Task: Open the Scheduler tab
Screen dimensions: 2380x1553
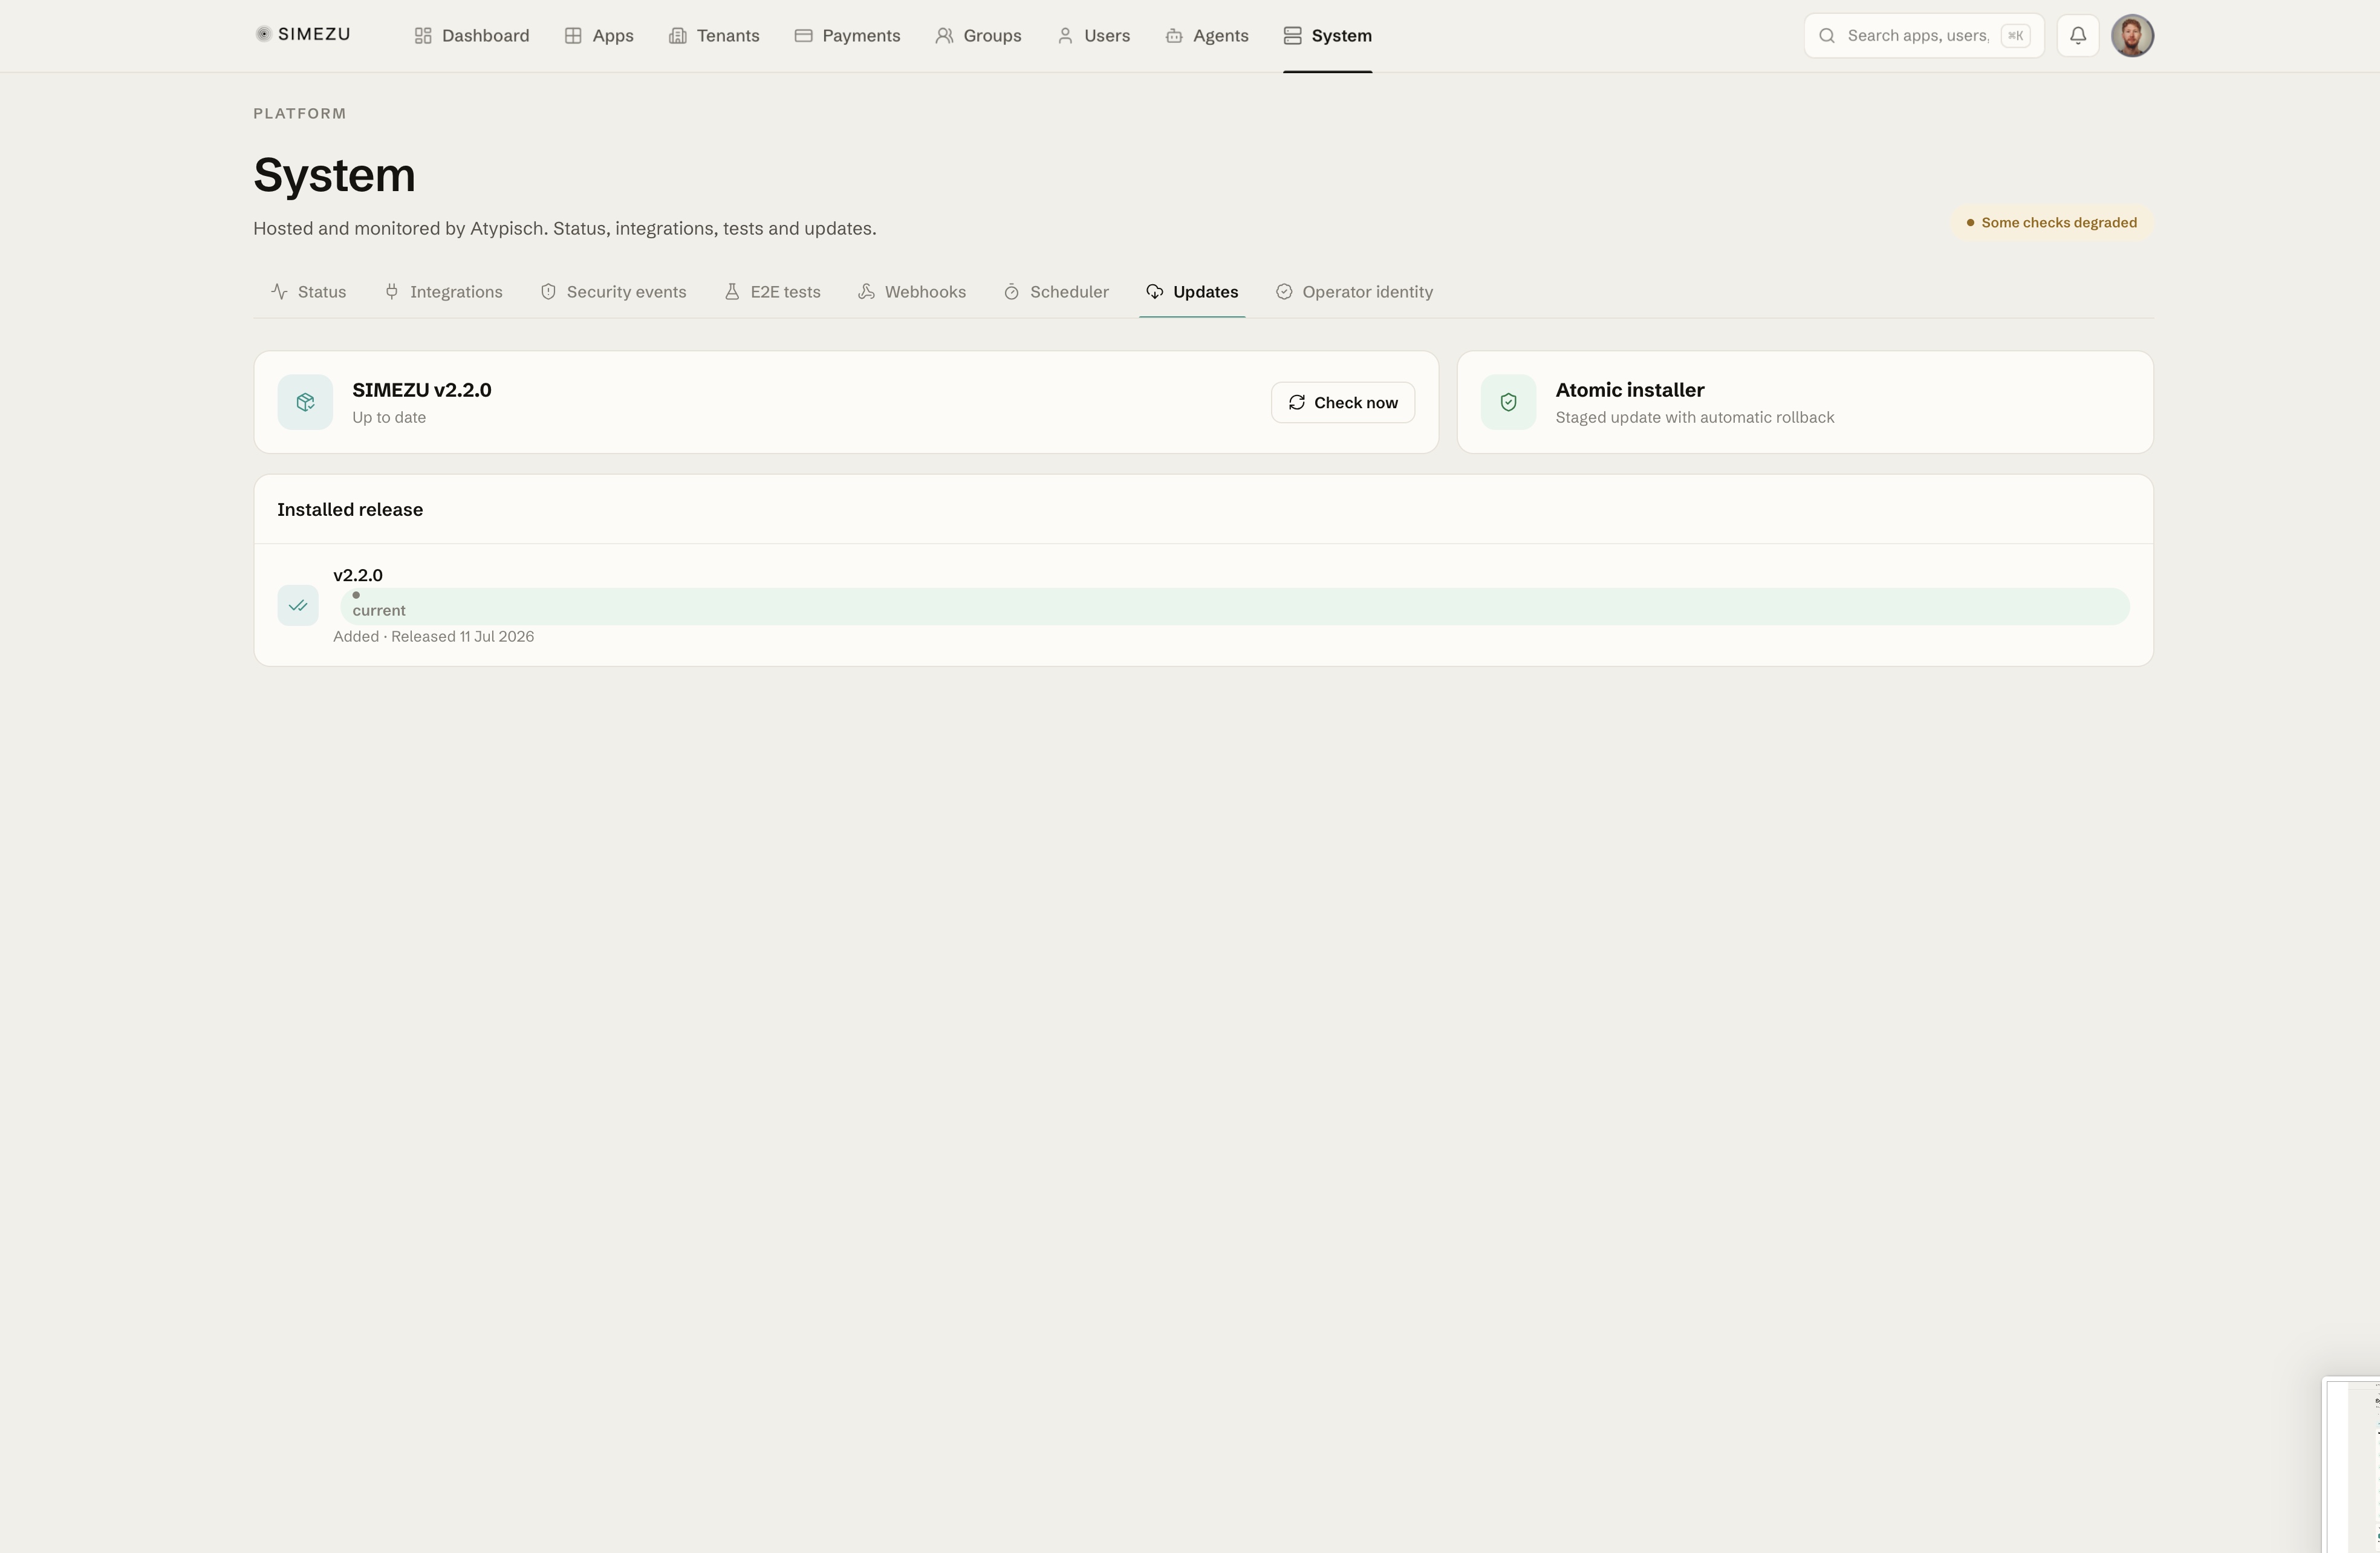Action: pos(1056,292)
